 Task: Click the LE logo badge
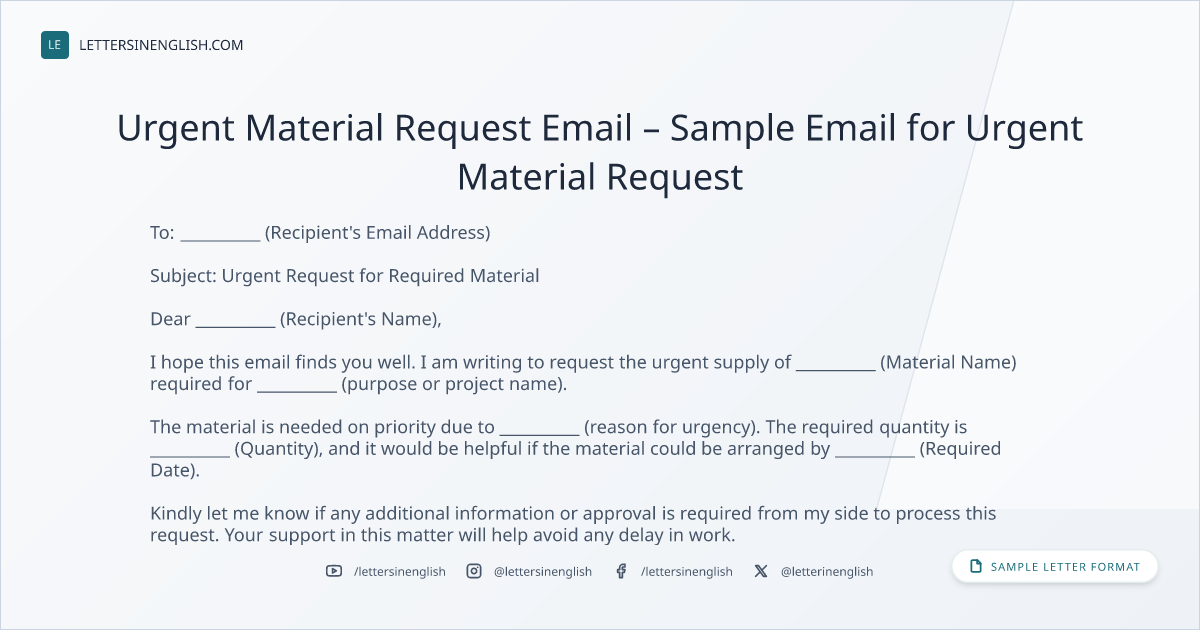tap(55, 45)
